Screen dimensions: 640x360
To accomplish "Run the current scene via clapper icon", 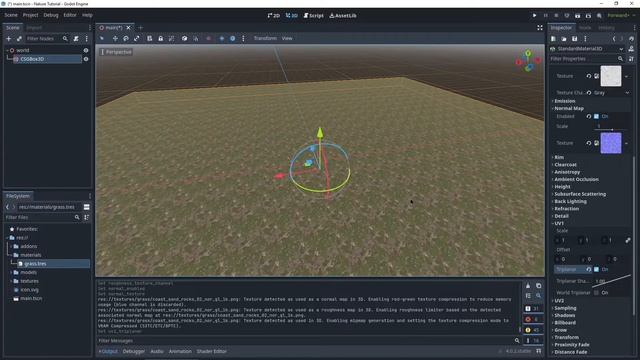I will (x=578, y=16).
